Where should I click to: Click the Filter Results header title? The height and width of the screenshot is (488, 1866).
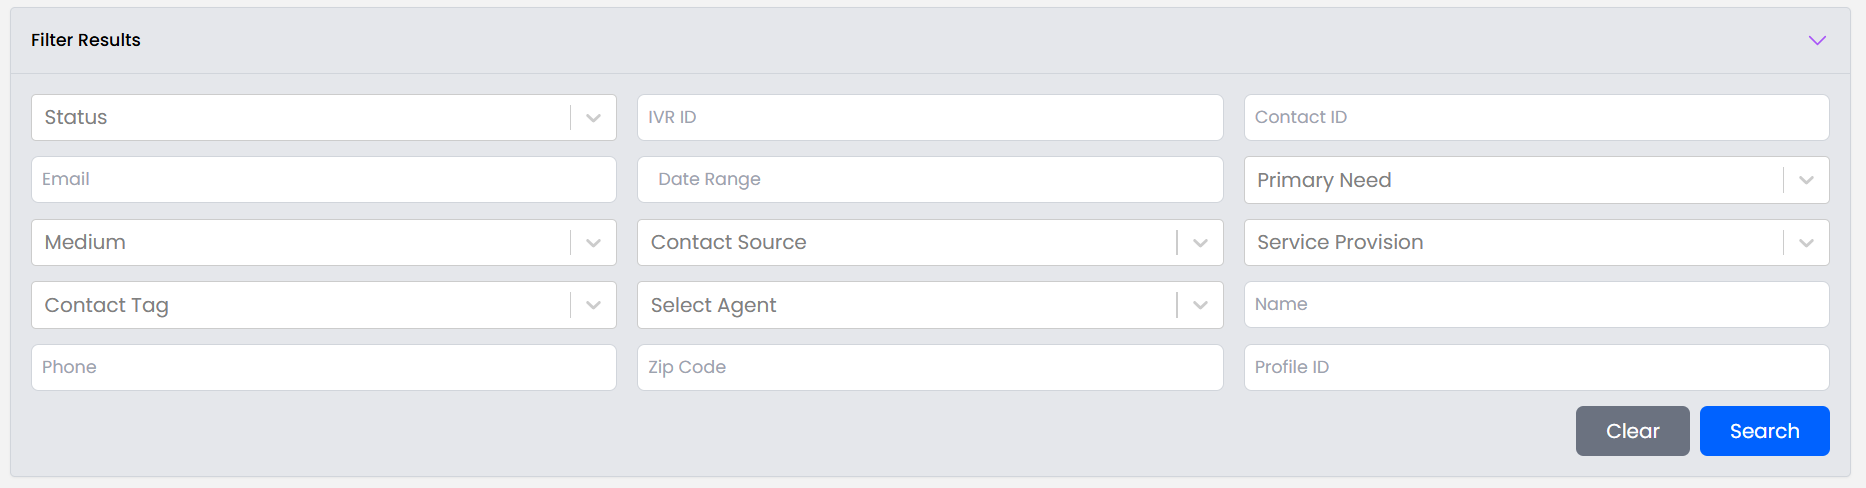(86, 40)
